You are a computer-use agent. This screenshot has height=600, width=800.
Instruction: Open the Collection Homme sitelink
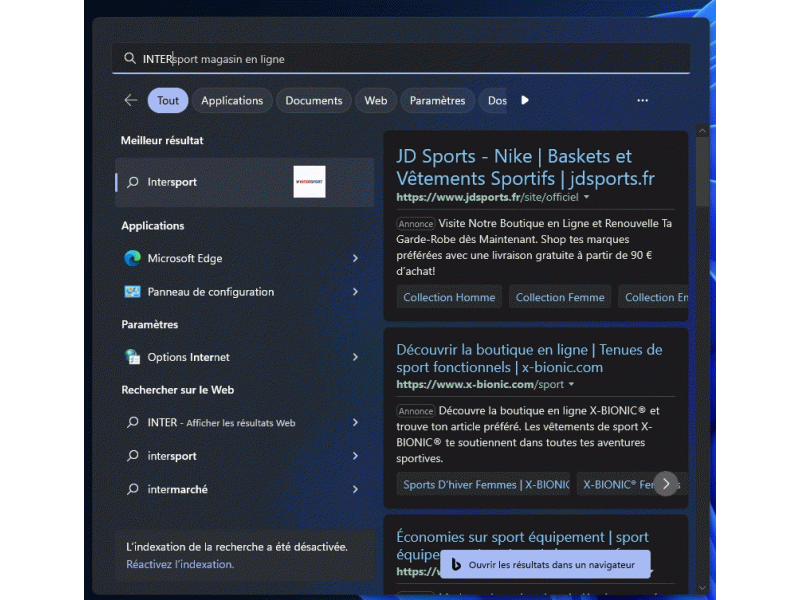tap(449, 297)
